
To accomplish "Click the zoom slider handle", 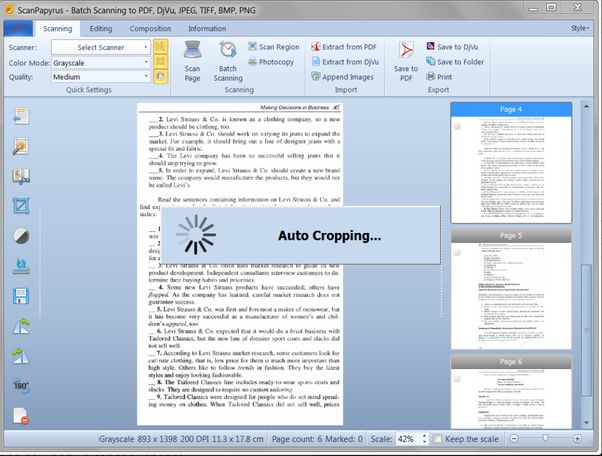I will point(545,438).
